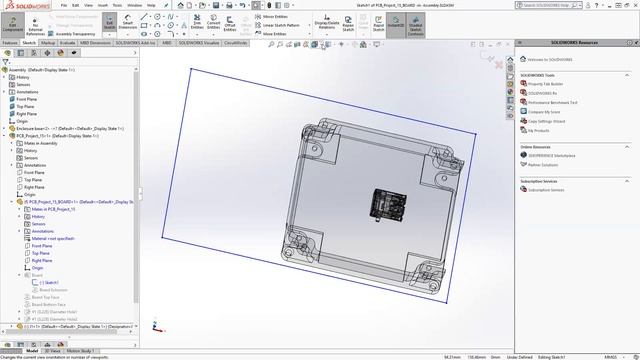Click the Undo icon in the top toolbar
640x360 pixels.
click(242, 5)
